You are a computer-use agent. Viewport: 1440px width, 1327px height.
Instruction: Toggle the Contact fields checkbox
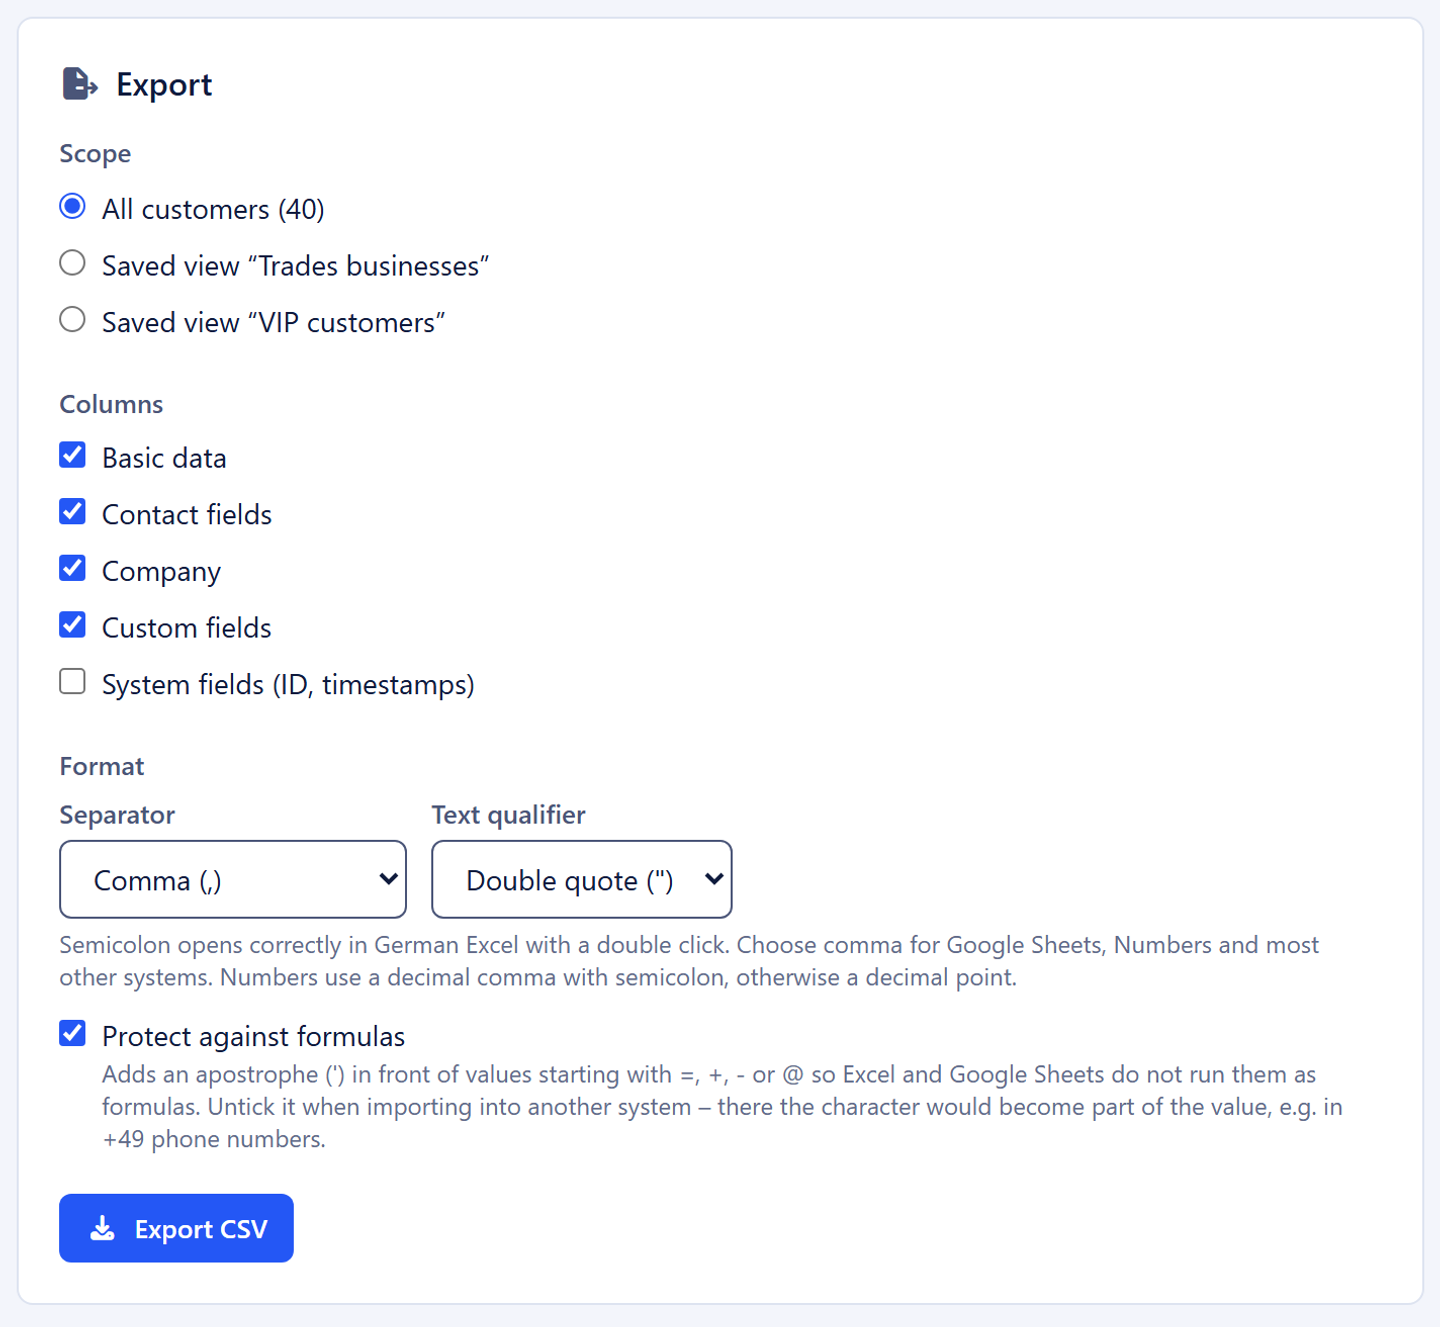tap(72, 512)
